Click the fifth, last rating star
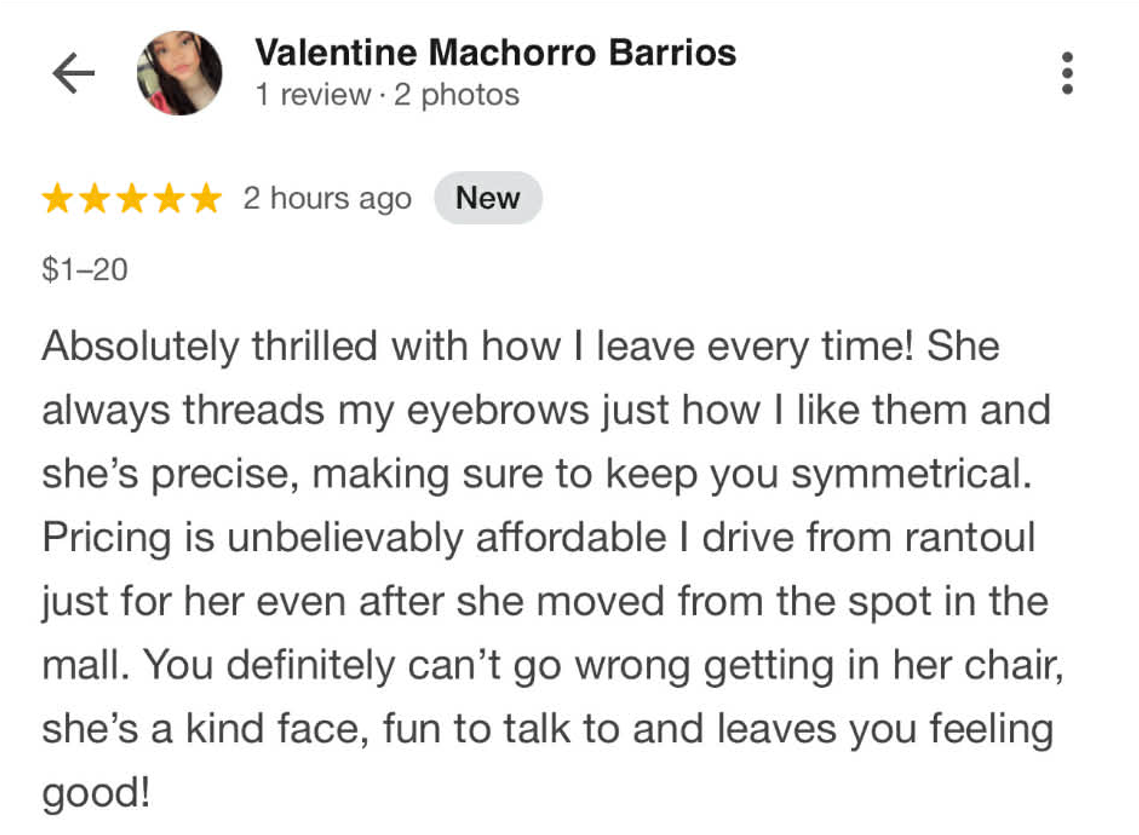Screen dimensions: 1139x835 point(206,199)
